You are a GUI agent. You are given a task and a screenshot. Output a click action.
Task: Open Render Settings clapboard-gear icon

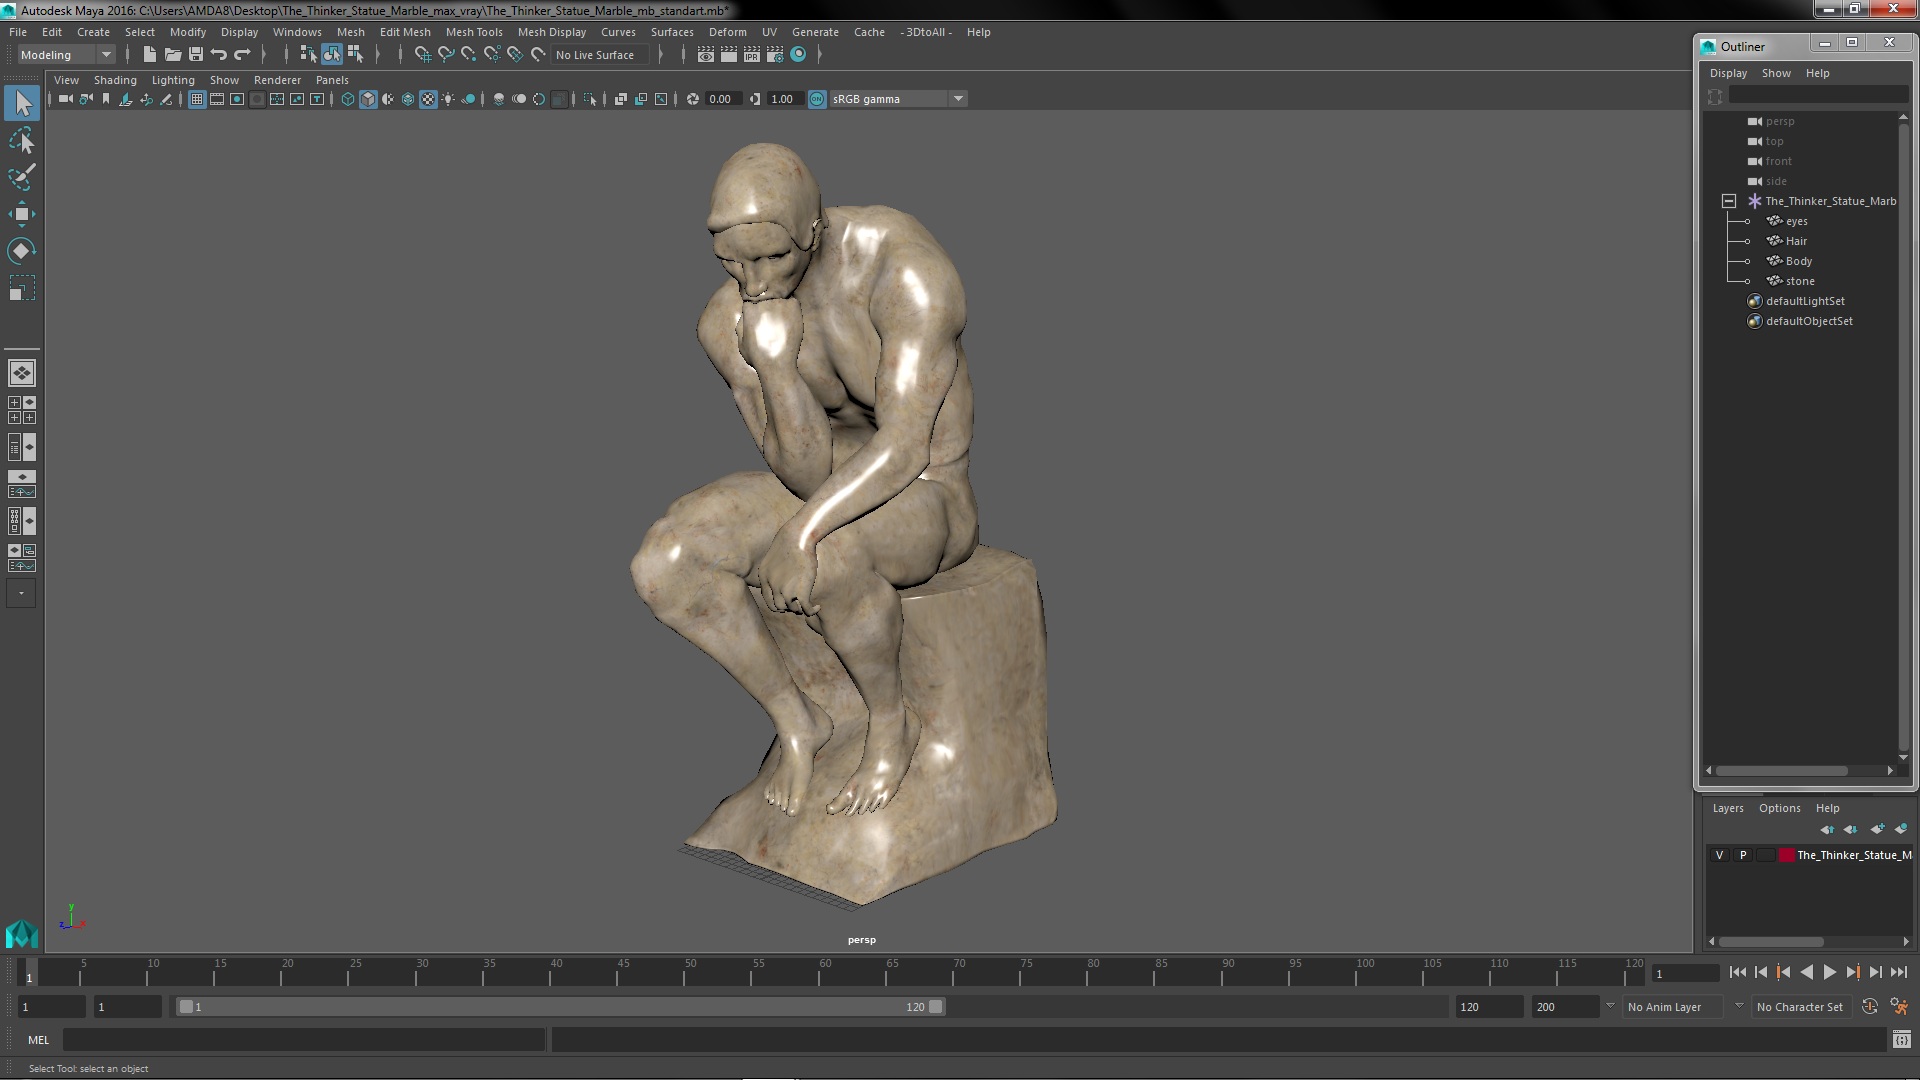pyautogui.click(x=775, y=55)
